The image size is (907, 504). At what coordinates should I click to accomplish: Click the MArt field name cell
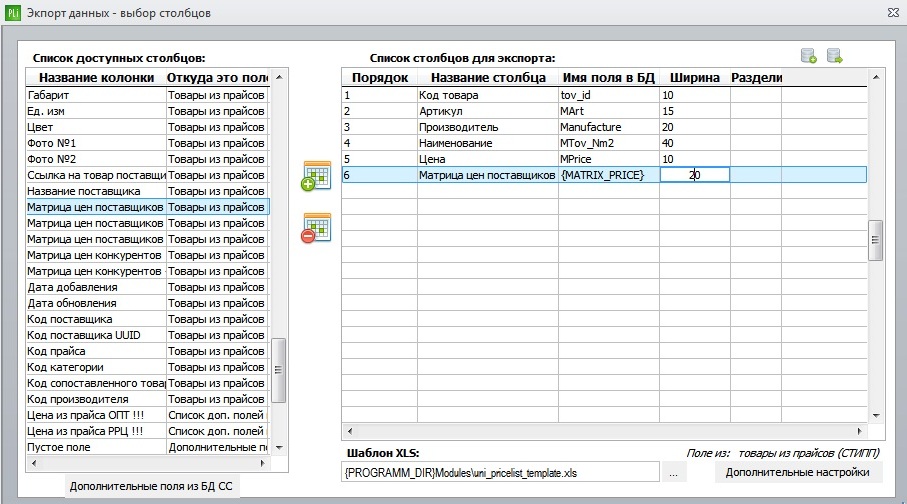[609, 111]
